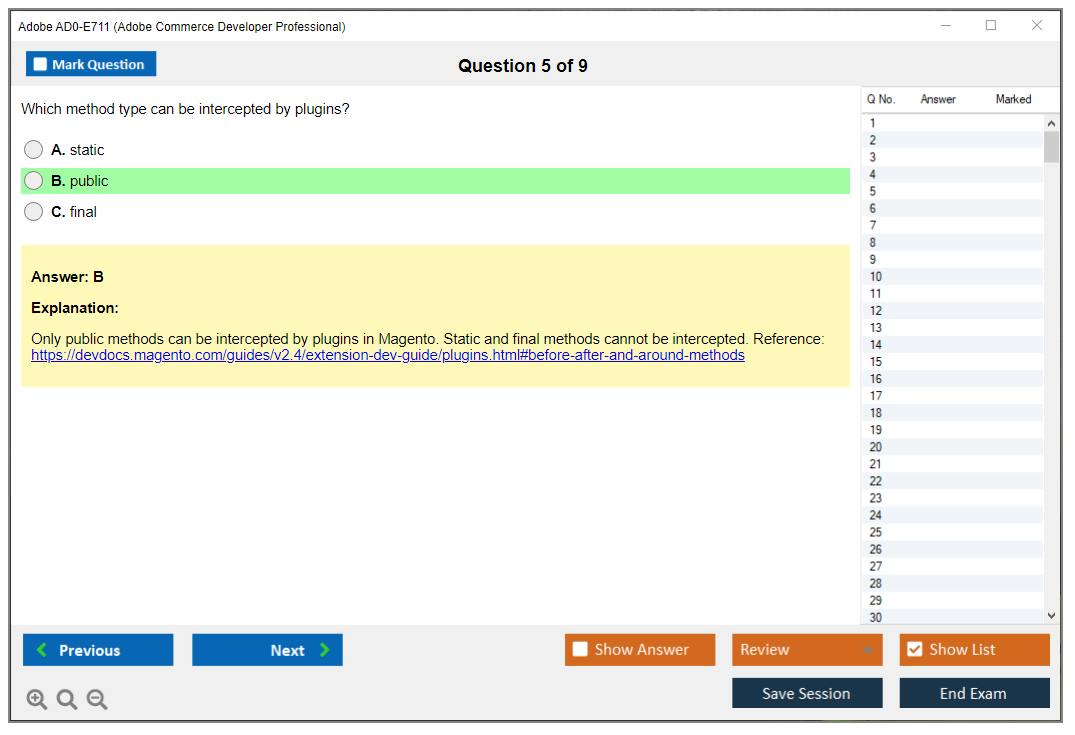
Task: Jump to question 12 in list
Action: [876, 311]
